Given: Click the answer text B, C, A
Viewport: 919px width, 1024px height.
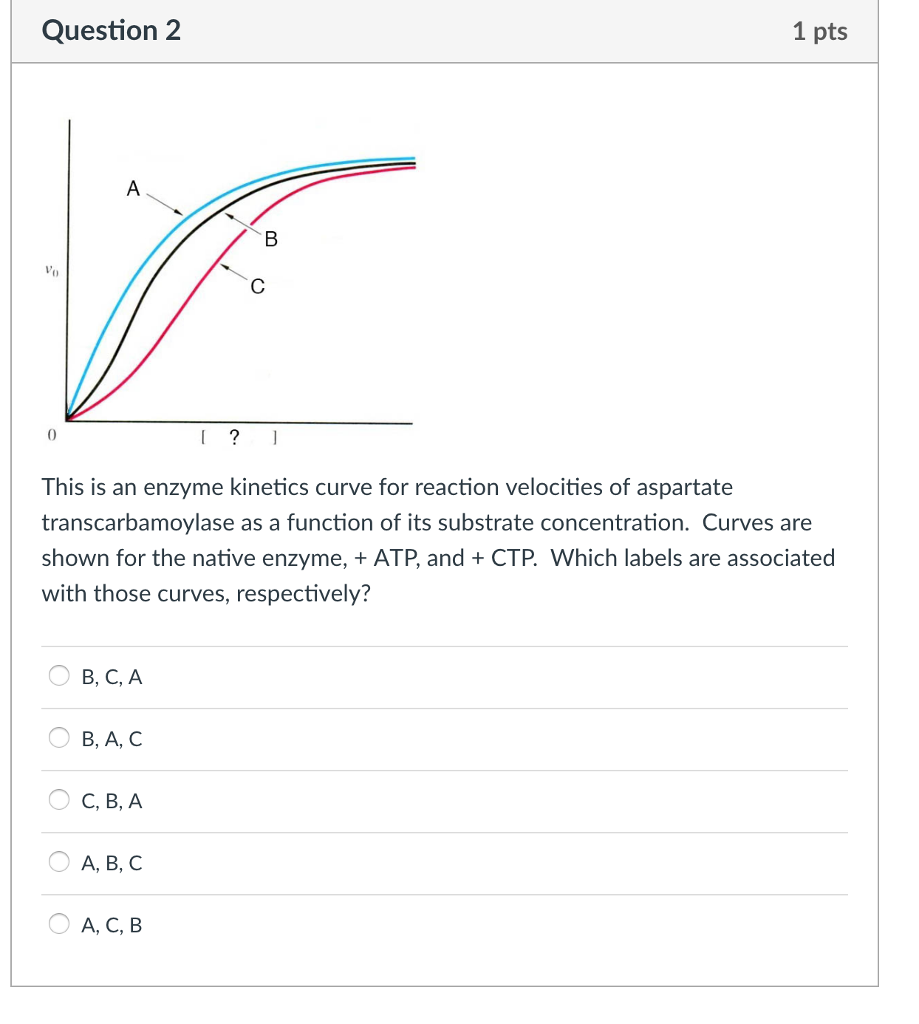Looking at the screenshot, I should 111,677.
